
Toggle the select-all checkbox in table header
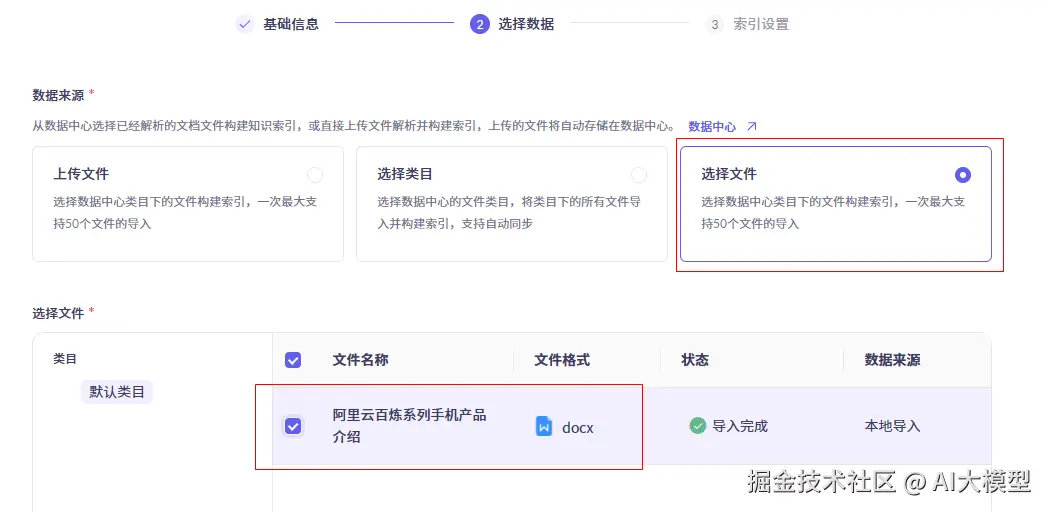tap(293, 360)
